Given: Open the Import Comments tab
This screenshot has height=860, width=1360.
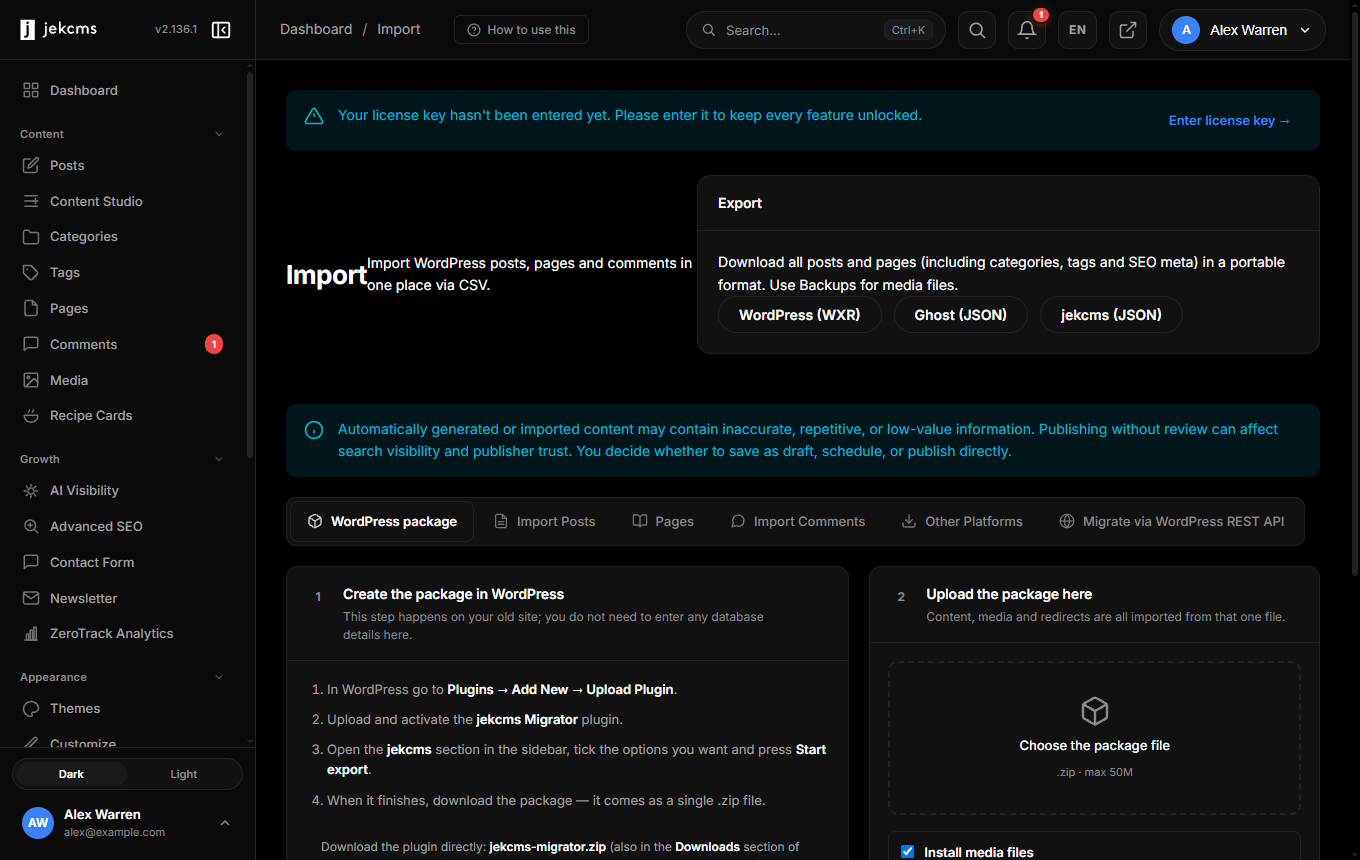Looking at the screenshot, I should coord(798,521).
